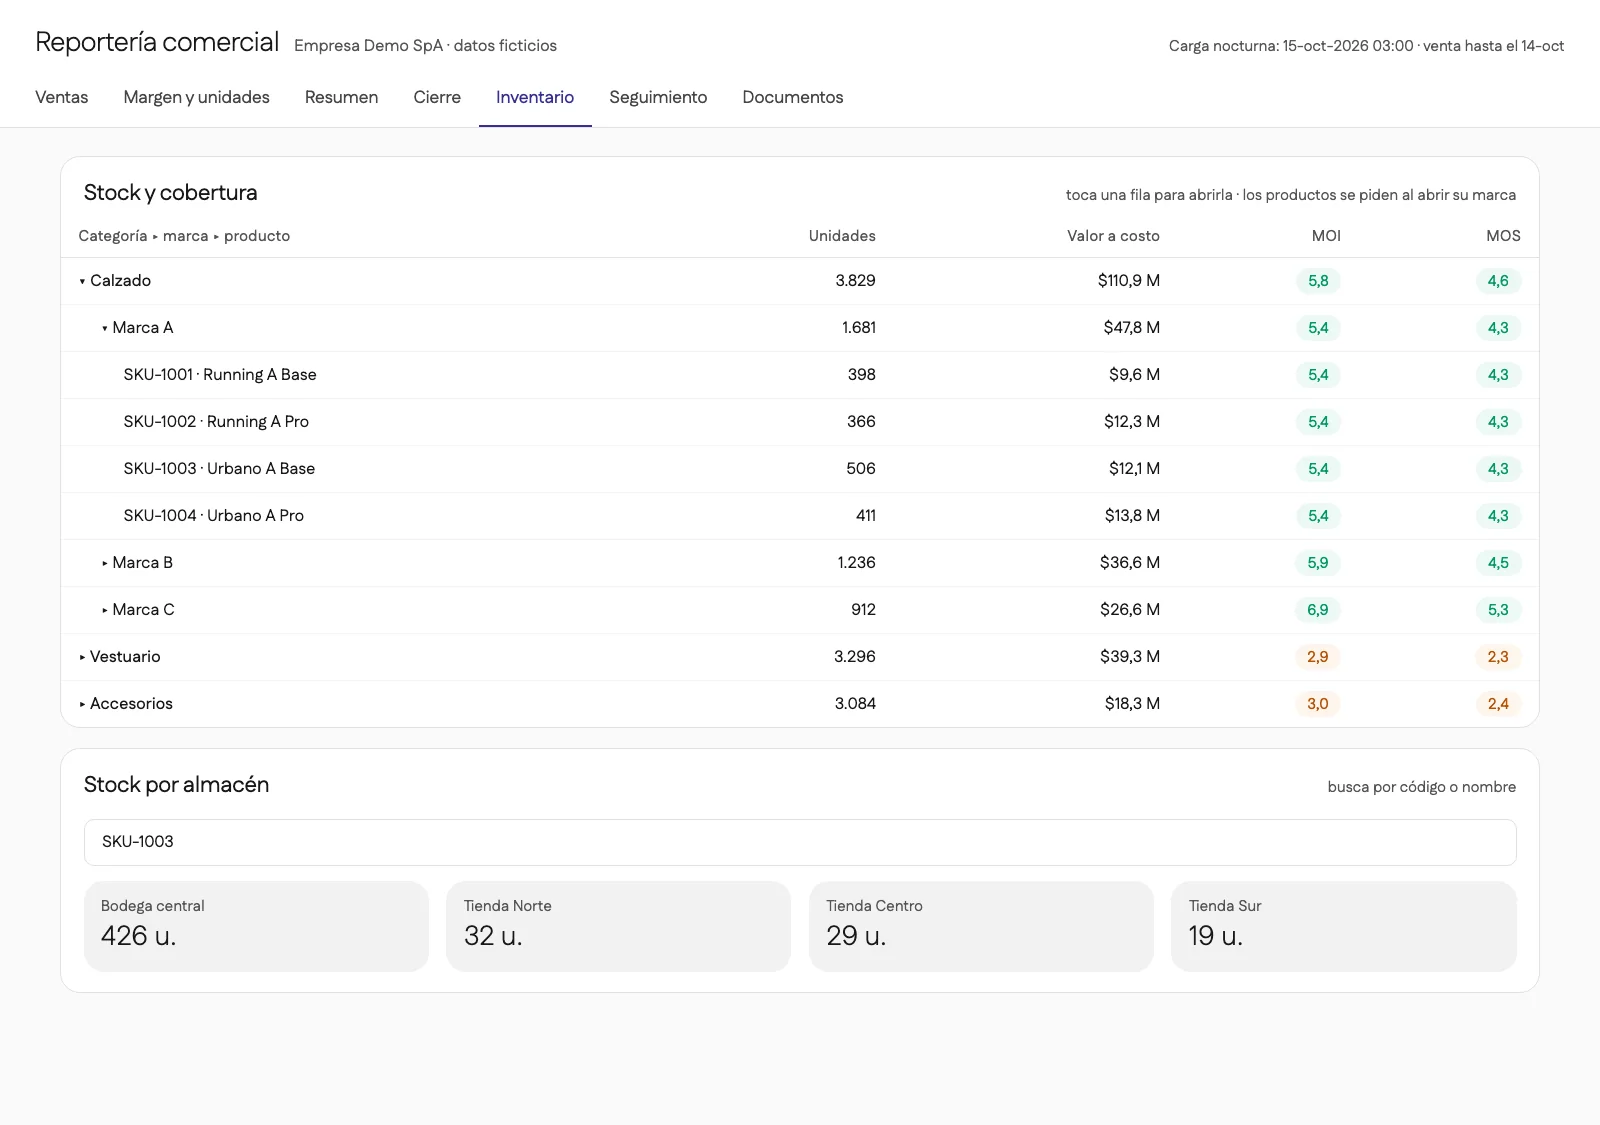Collapse the Marca A brand row
This screenshot has height=1125, width=1600.
pos(800,328)
